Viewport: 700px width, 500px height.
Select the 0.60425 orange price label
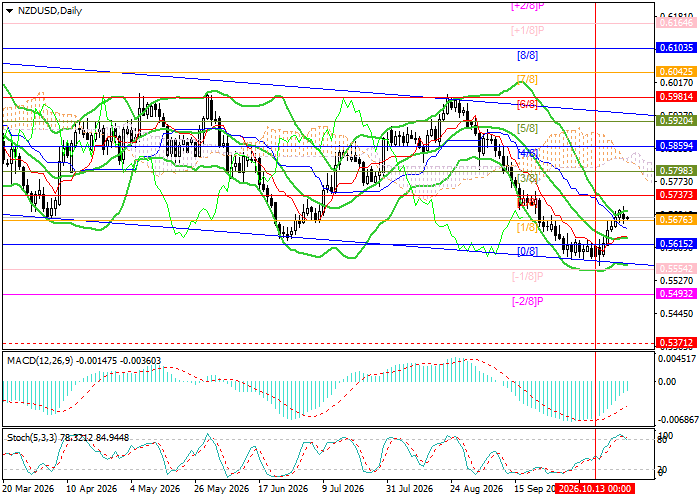[x=676, y=72]
